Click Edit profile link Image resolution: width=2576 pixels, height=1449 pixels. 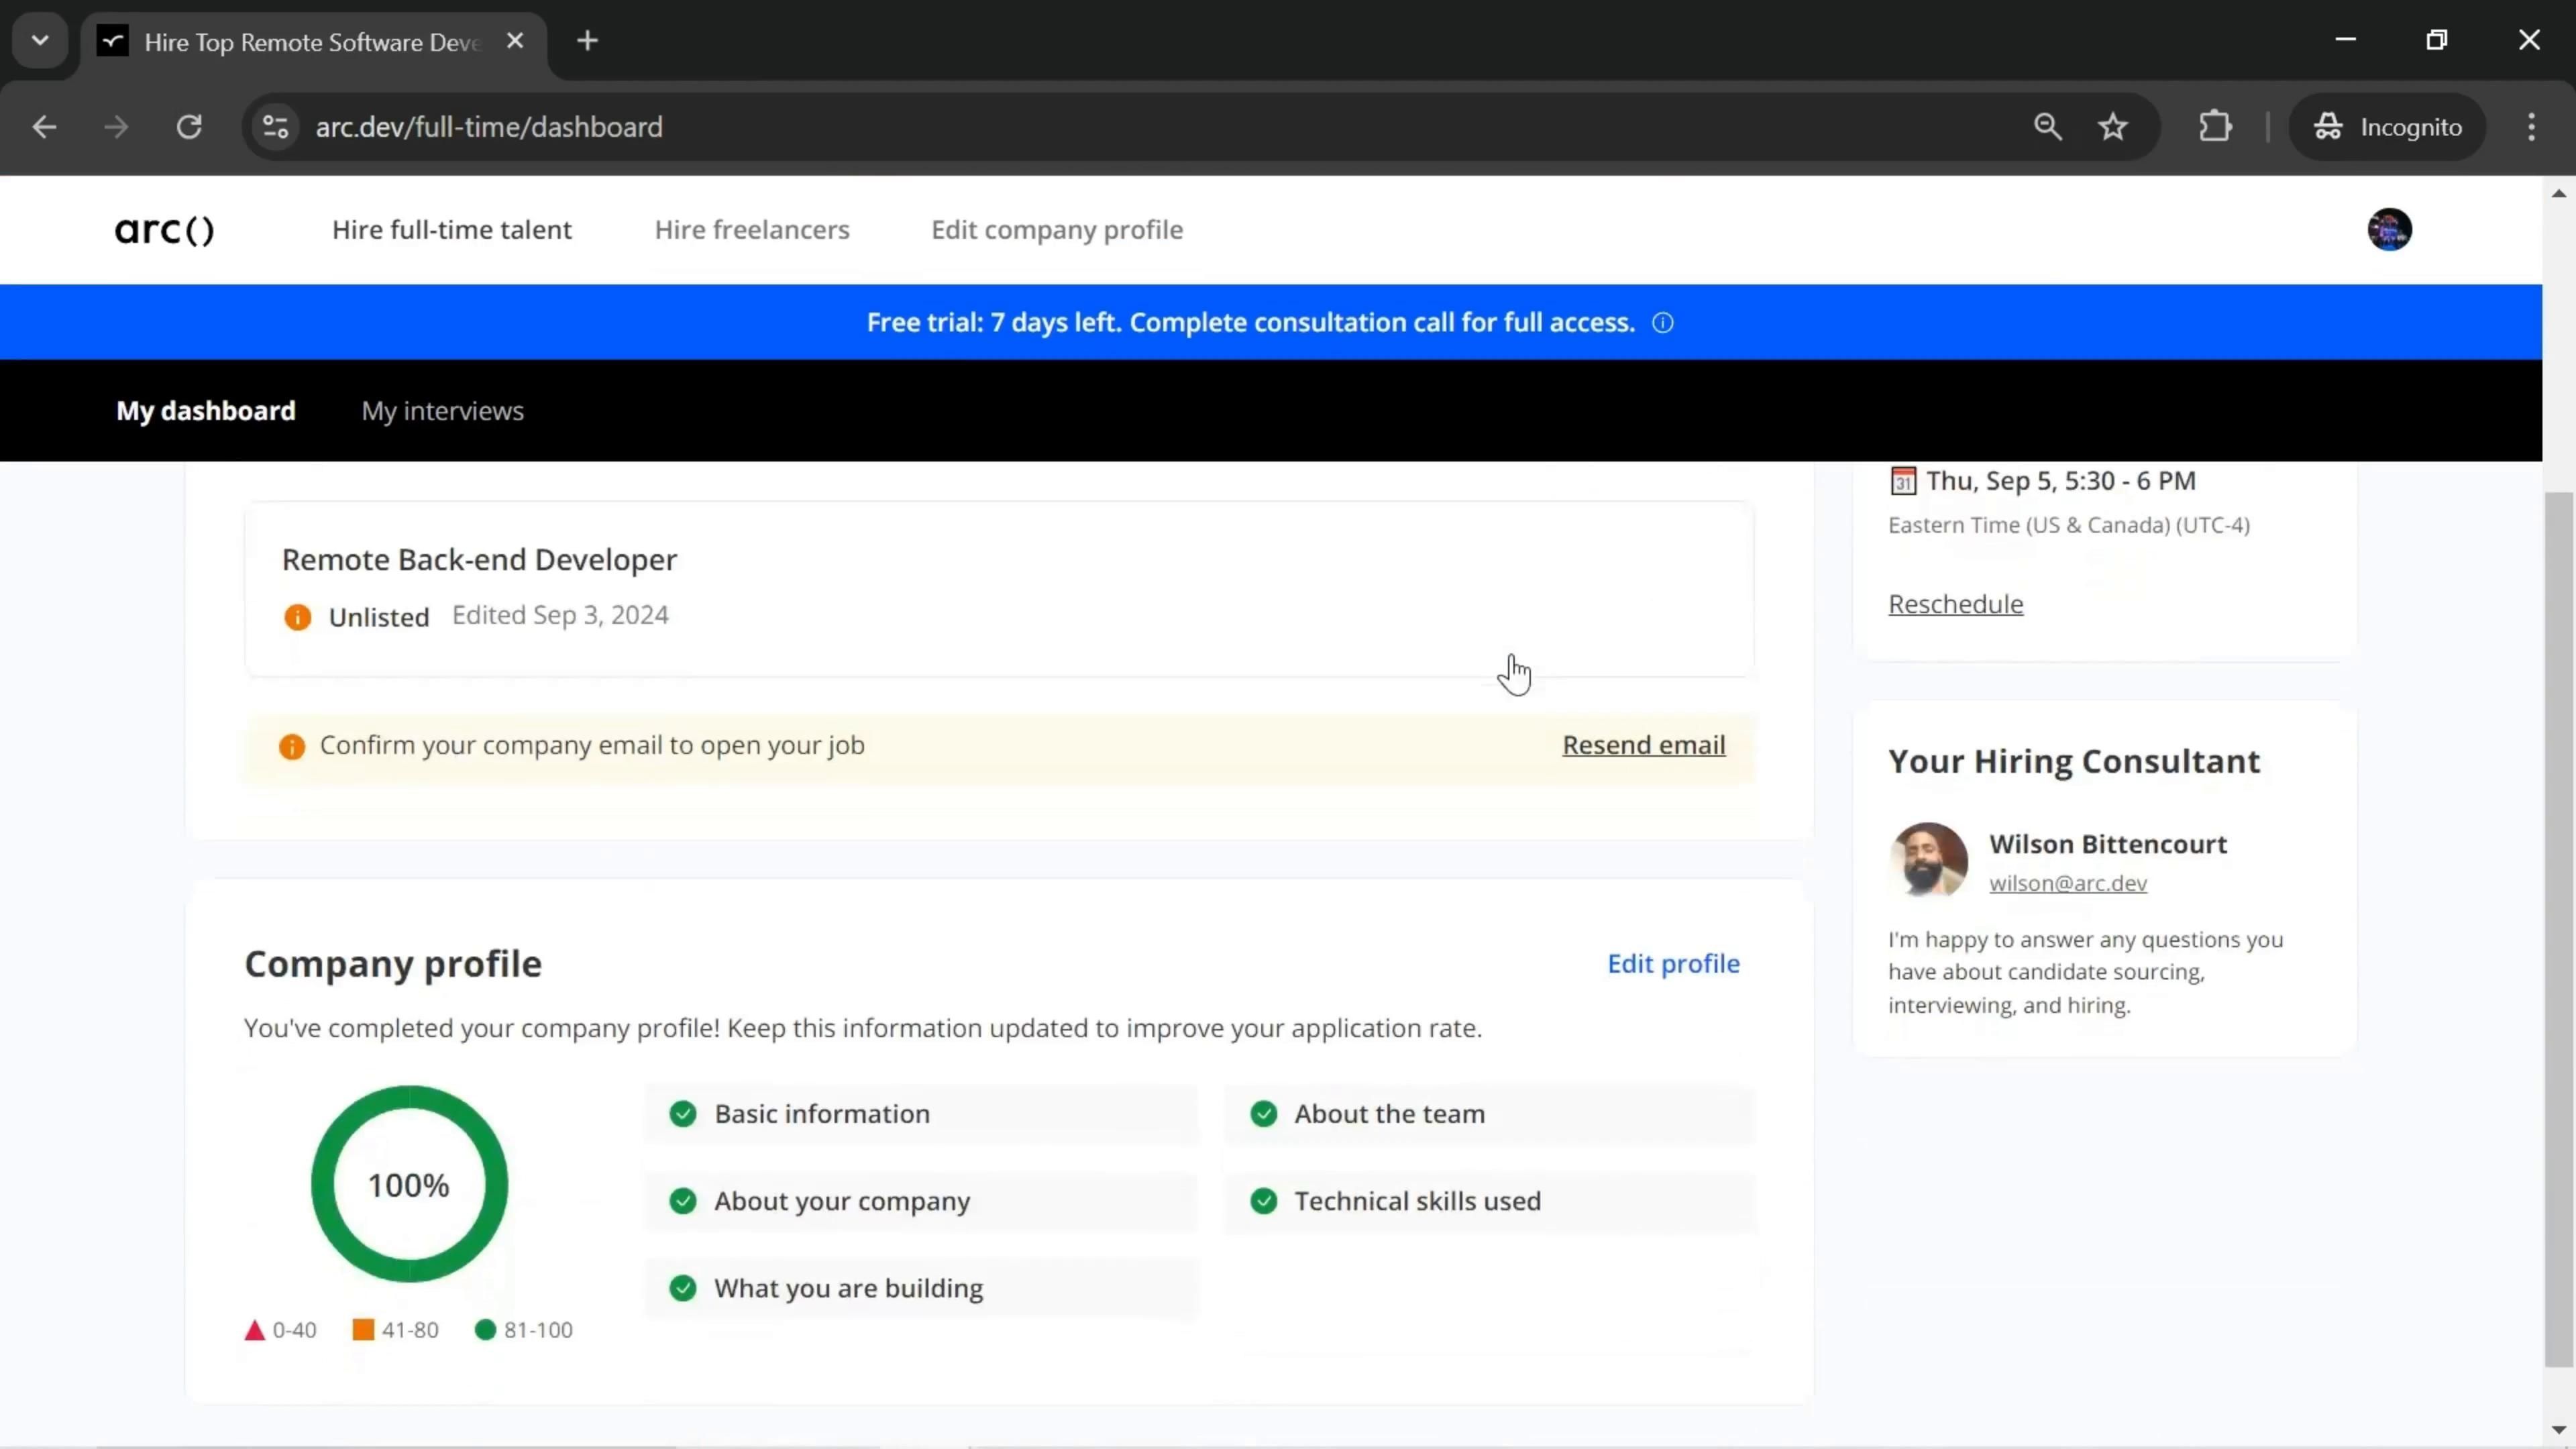coord(1672,964)
